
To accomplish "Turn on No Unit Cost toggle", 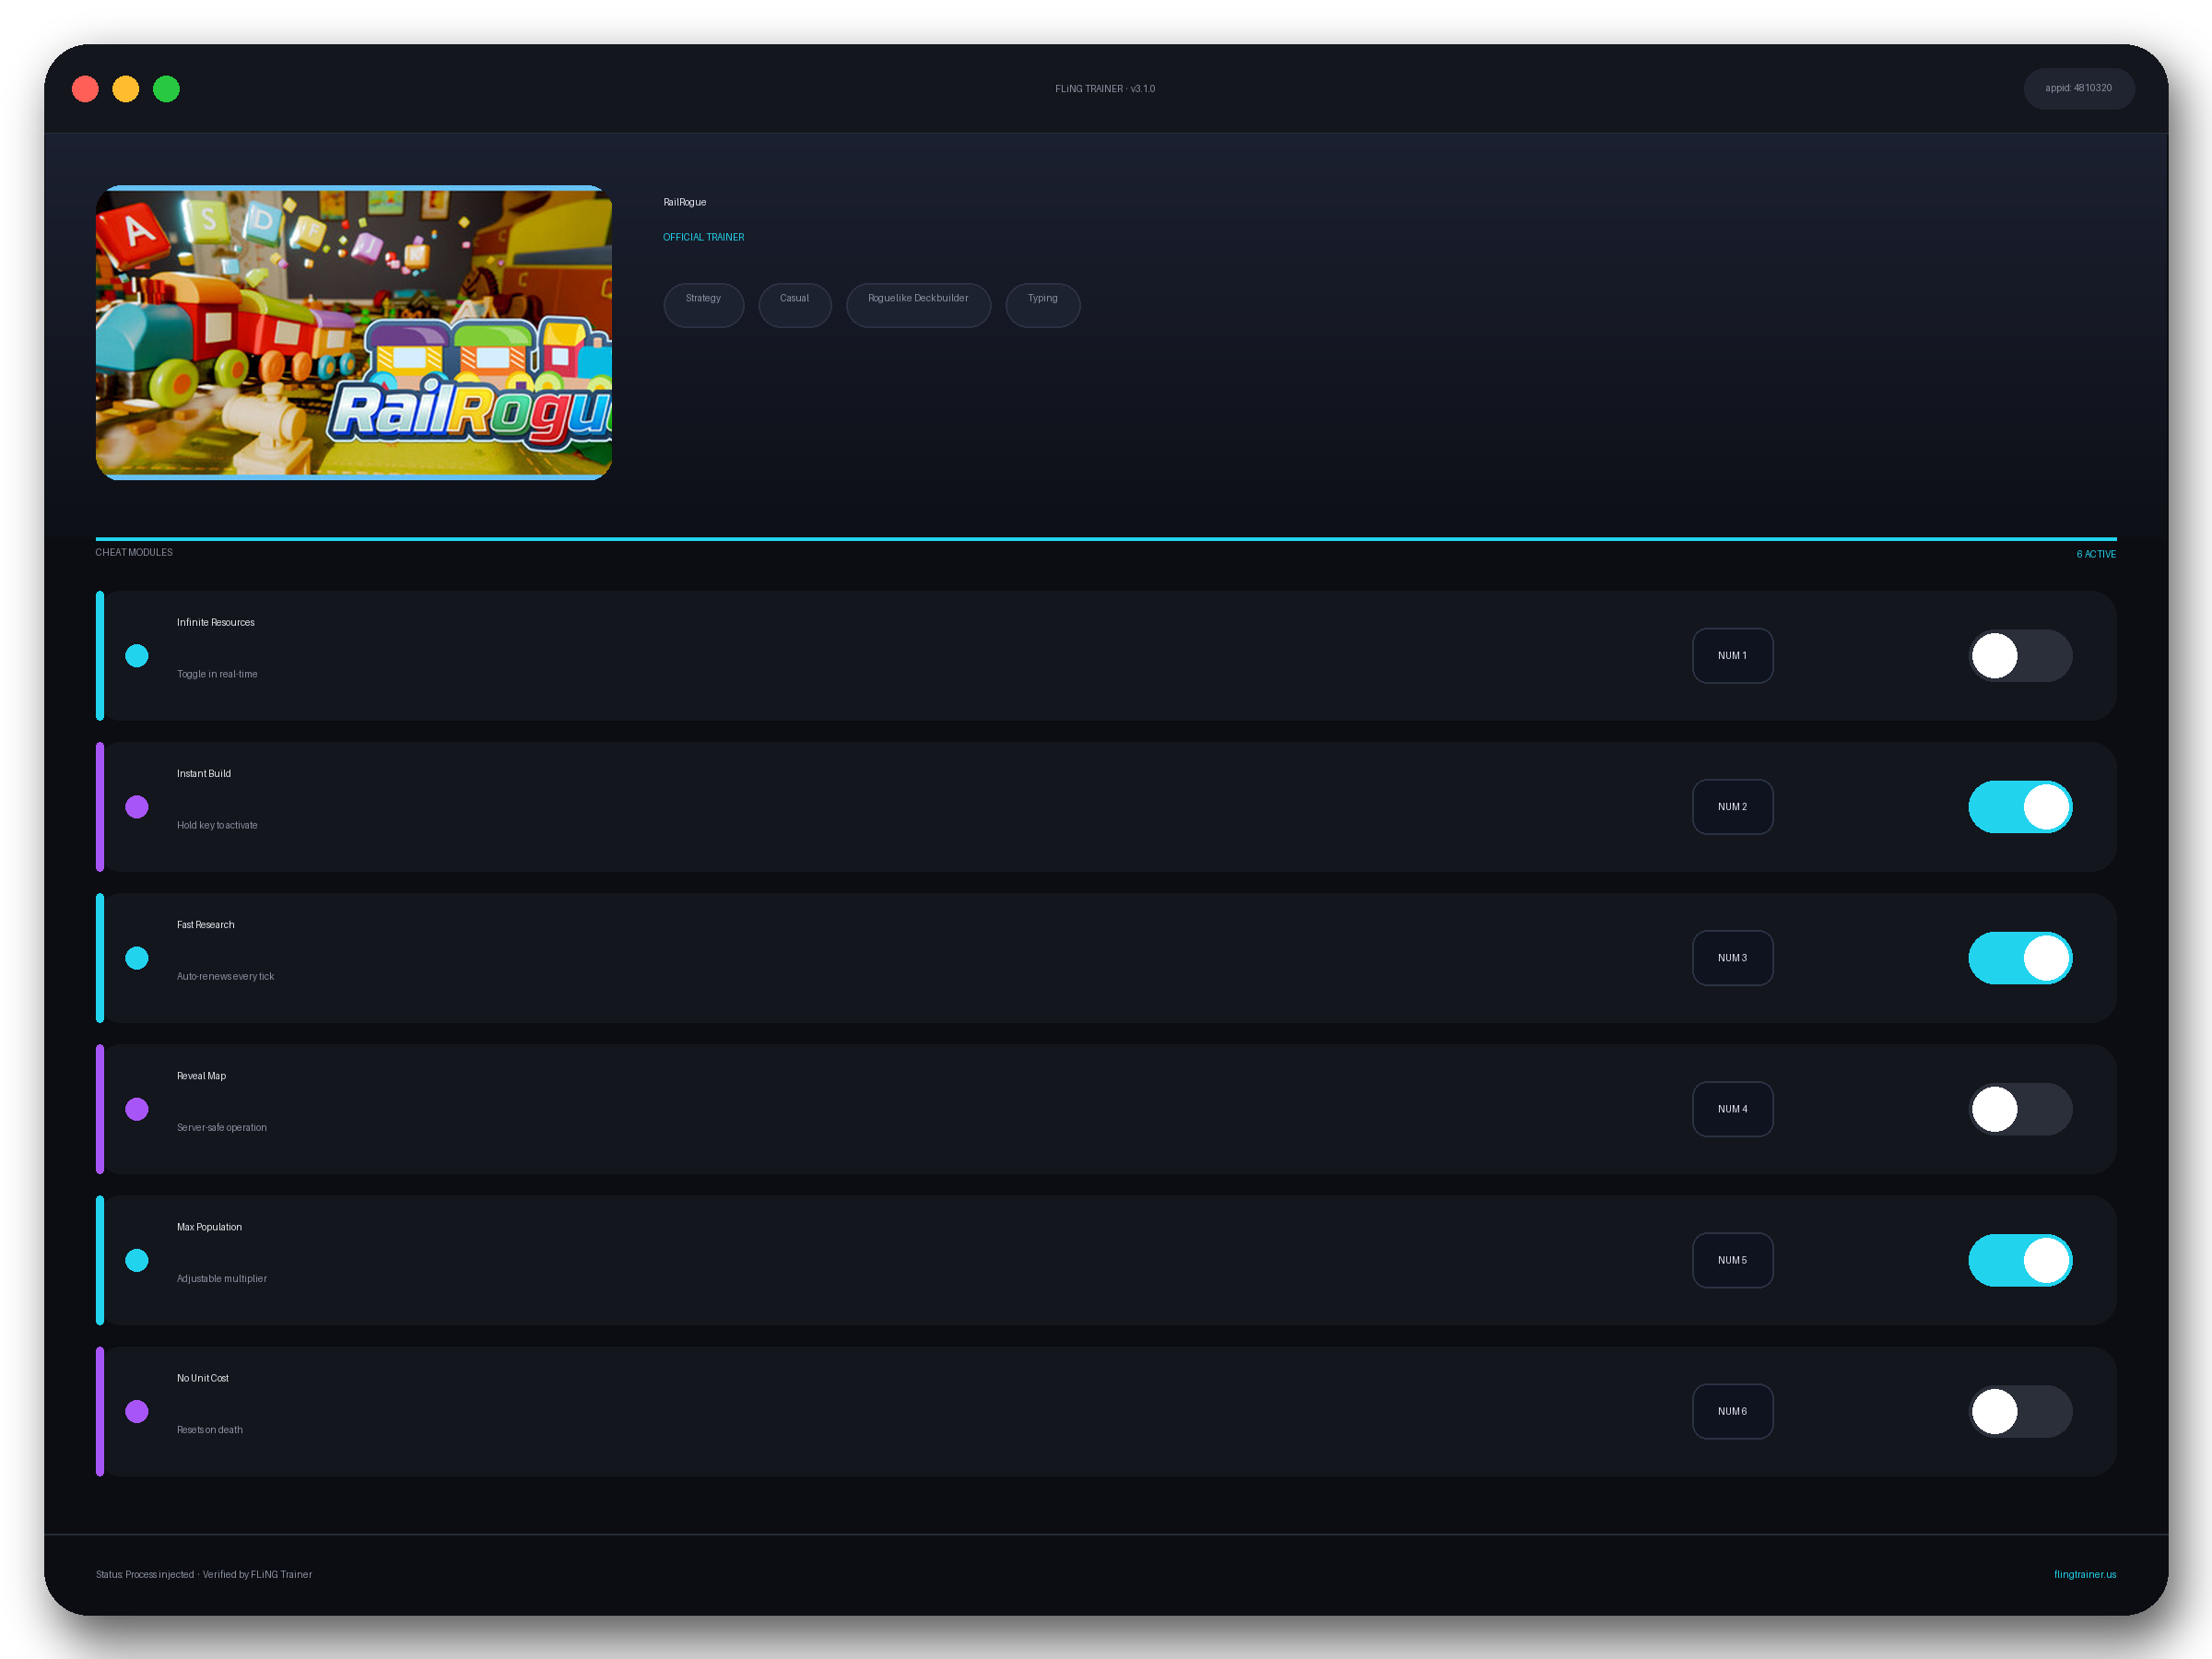I will click(2020, 1411).
